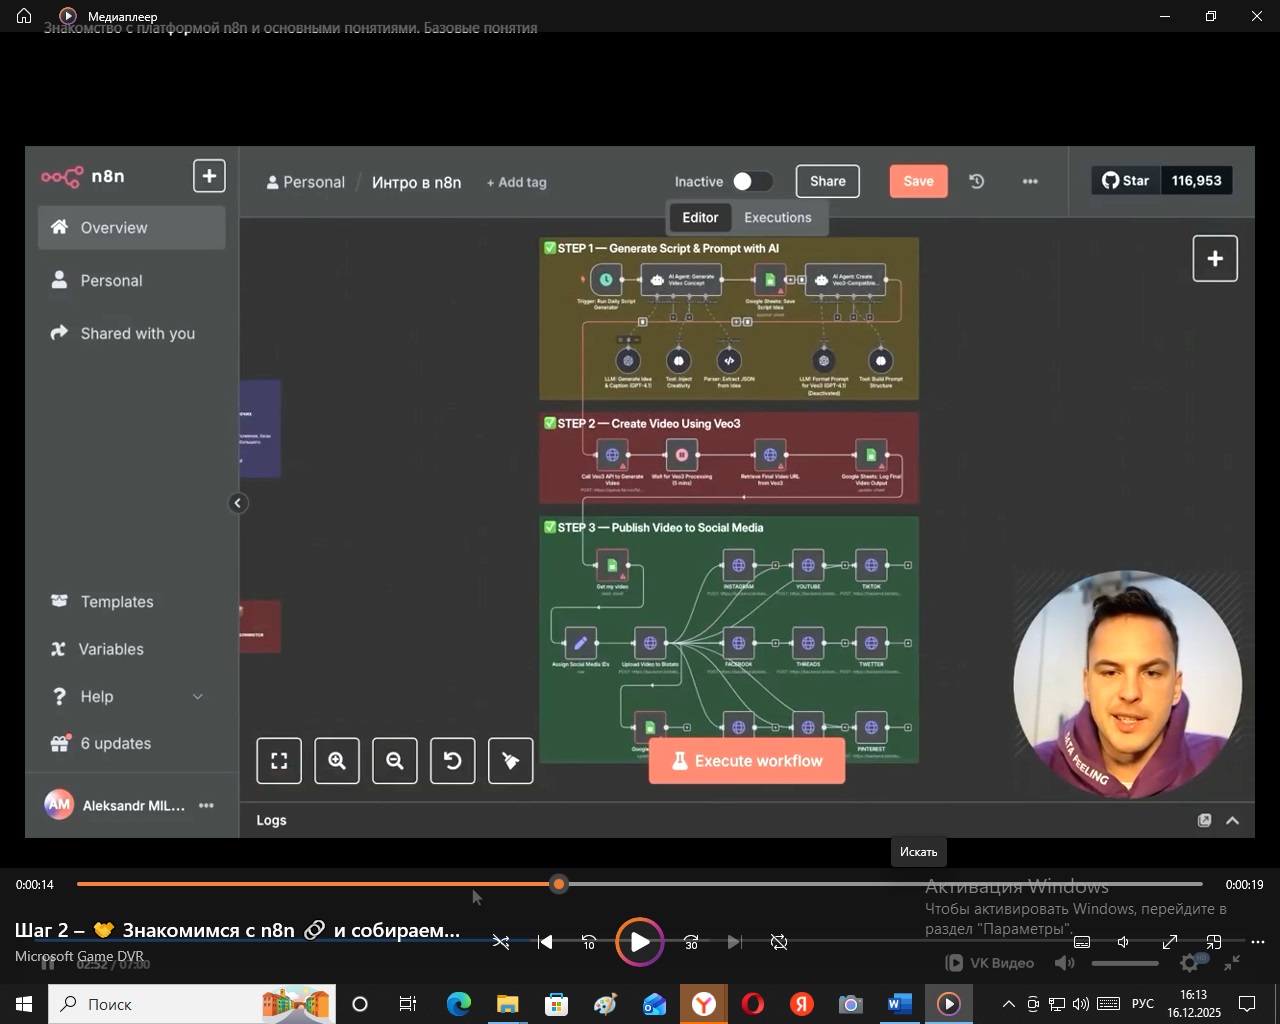Screen dimensions: 1280x1024
Task: Open the Logs panel header
Action: 272,820
